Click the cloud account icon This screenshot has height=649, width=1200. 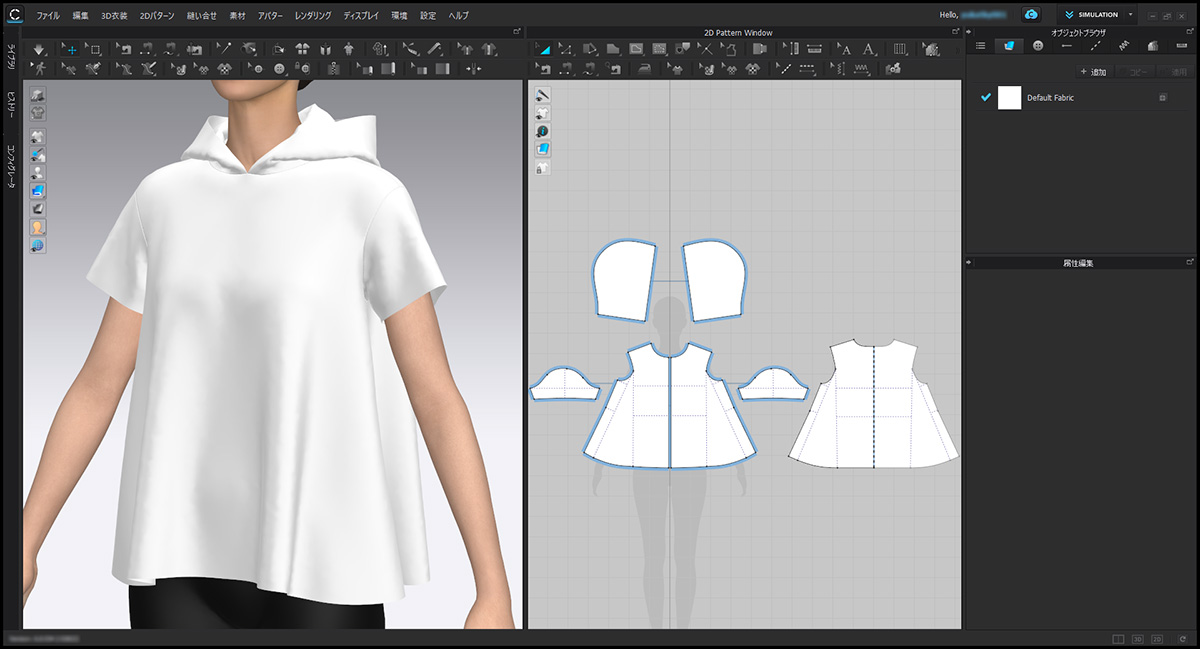[x=1030, y=15]
